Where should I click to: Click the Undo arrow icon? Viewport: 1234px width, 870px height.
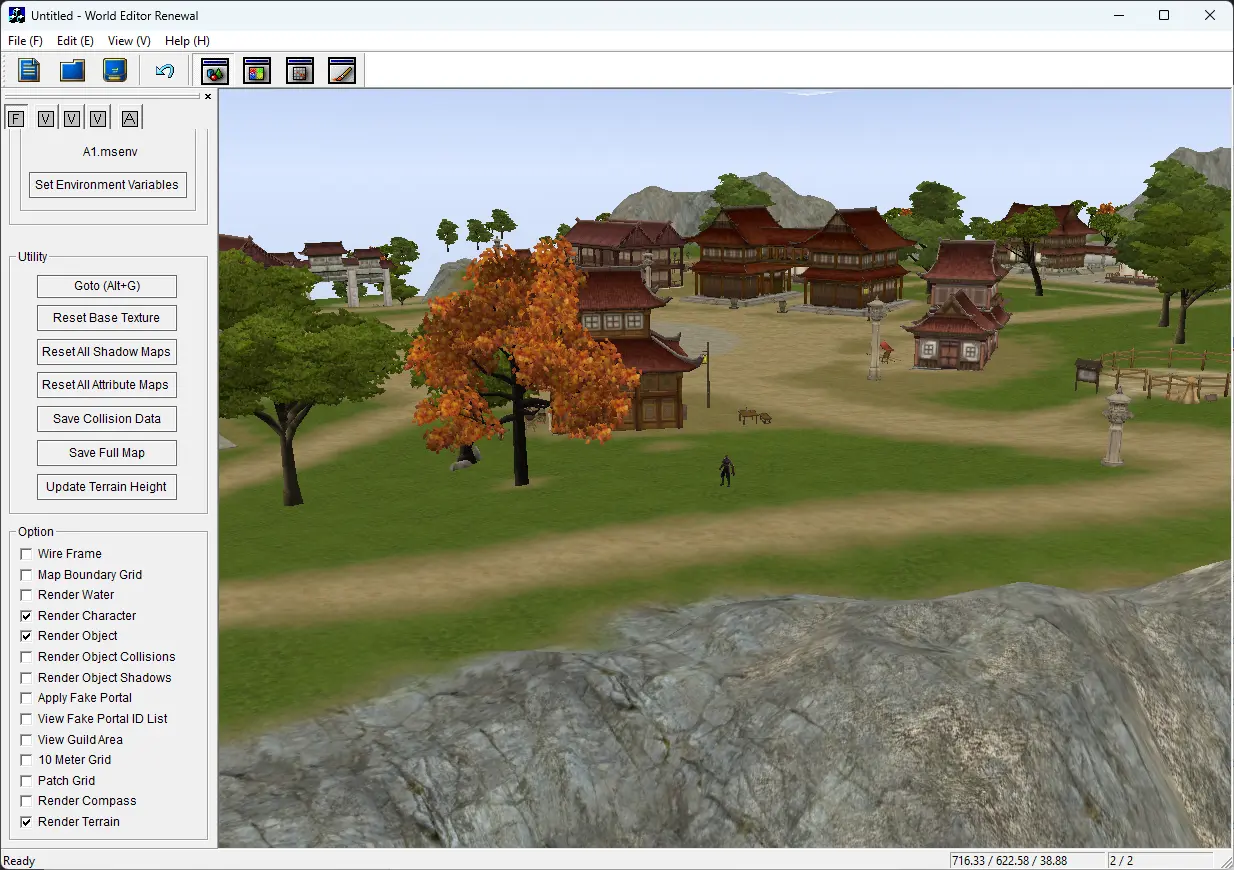coord(165,70)
